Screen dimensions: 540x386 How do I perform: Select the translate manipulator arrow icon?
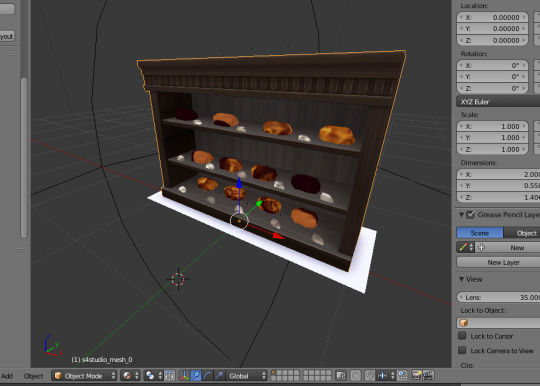pyautogui.click(x=196, y=376)
